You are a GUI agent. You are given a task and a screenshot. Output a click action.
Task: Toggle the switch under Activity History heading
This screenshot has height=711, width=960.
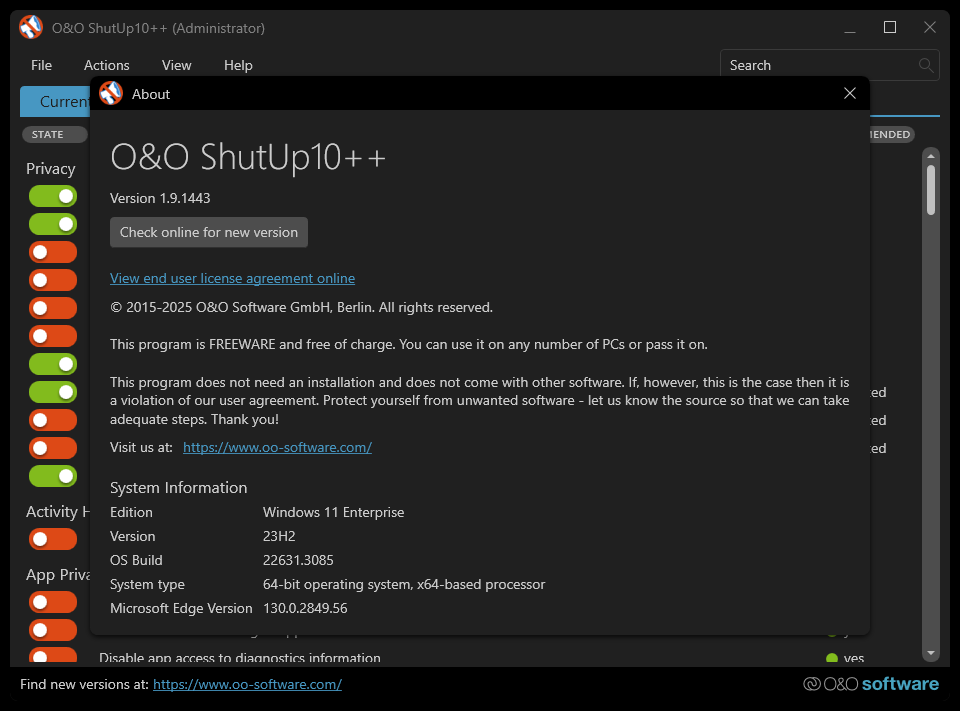(53, 539)
